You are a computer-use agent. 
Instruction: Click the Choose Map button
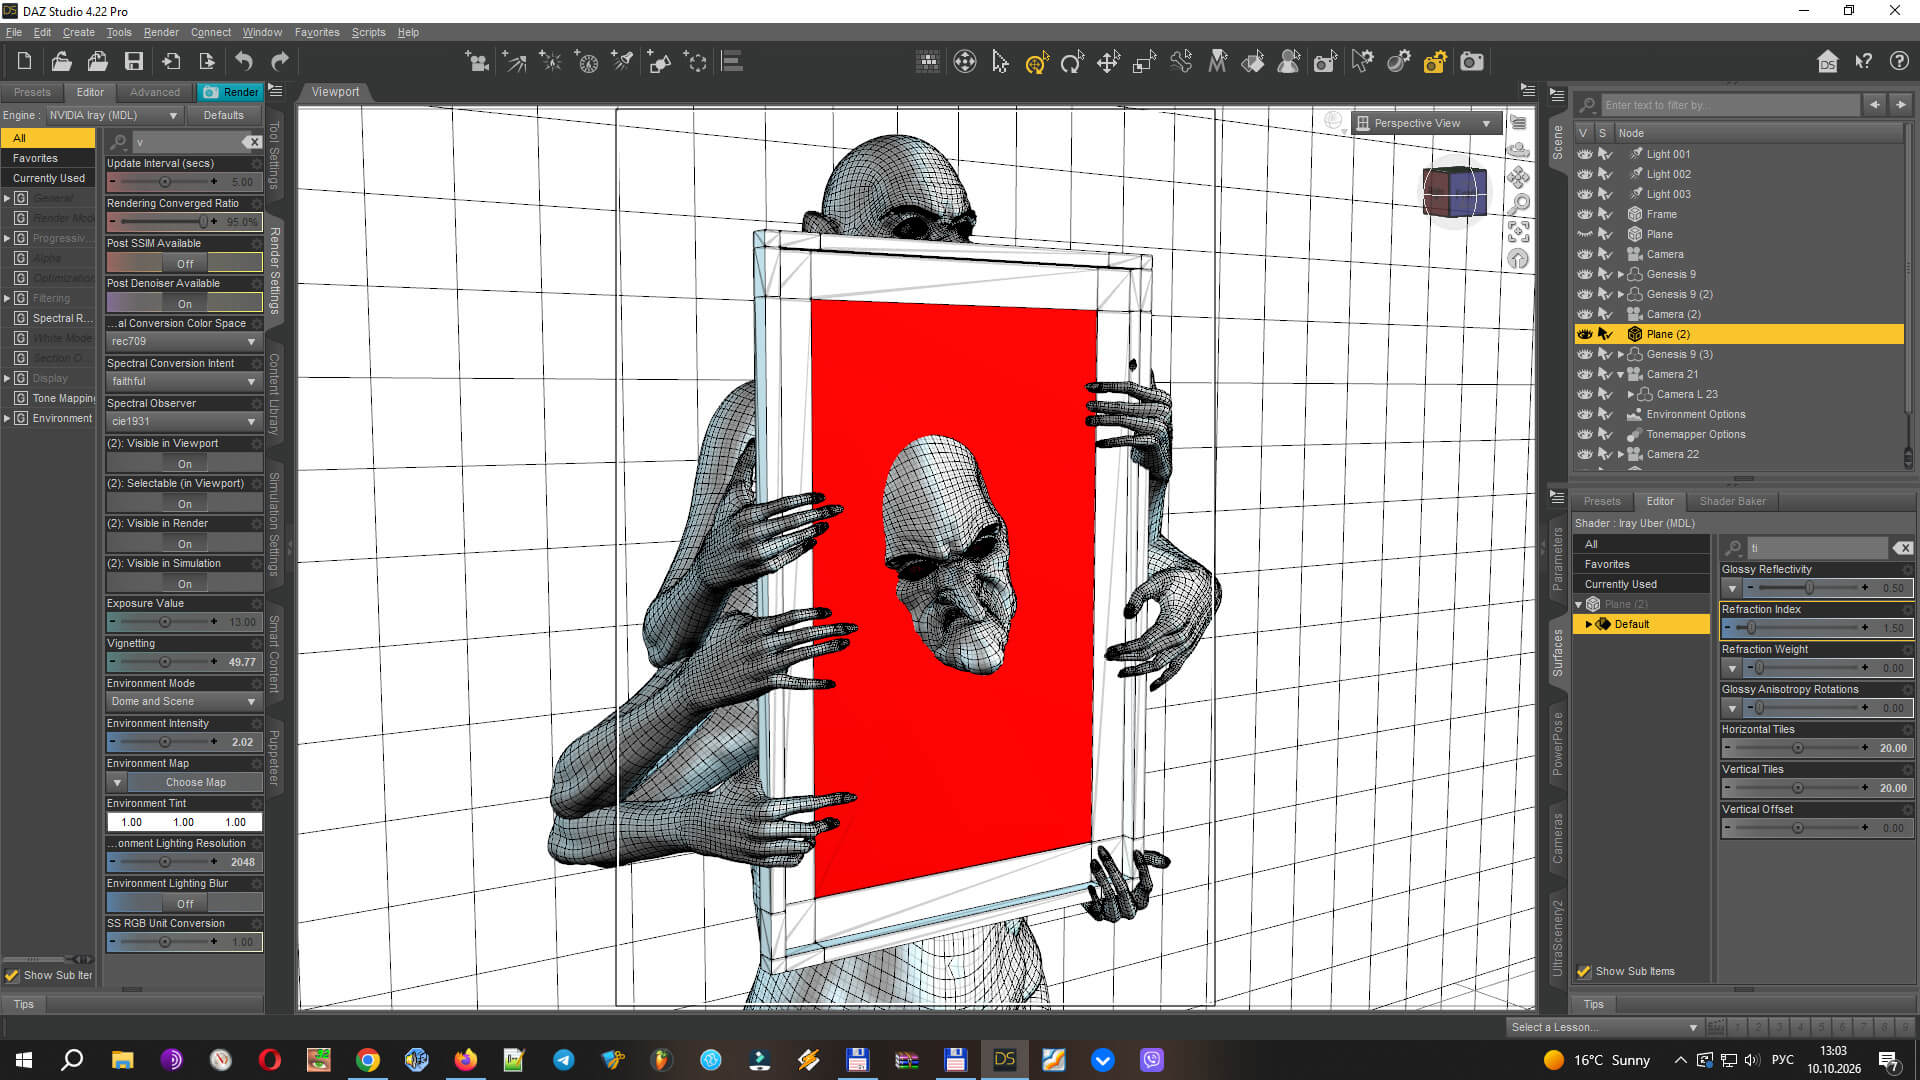click(x=195, y=782)
